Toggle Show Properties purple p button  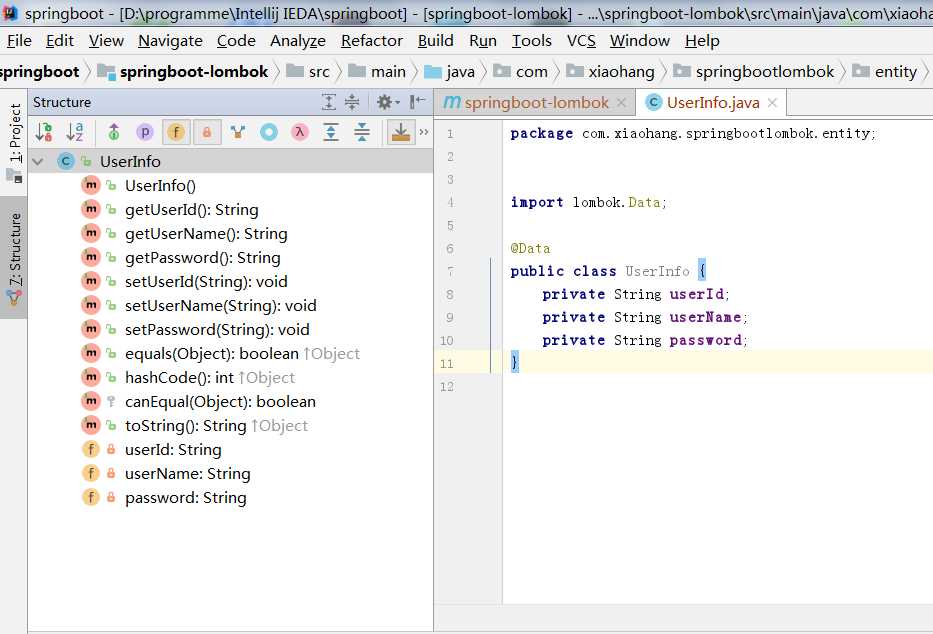(145, 132)
